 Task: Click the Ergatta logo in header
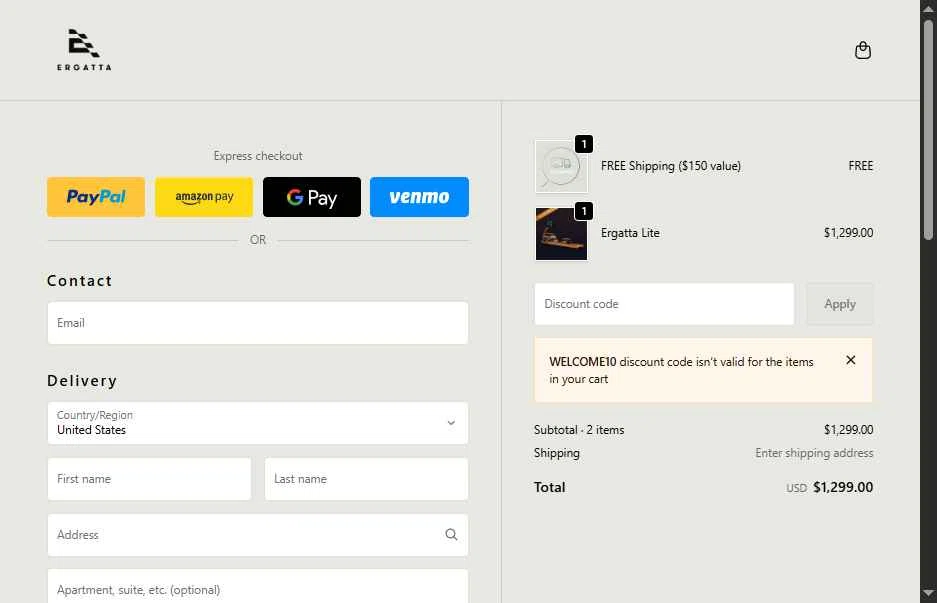(84, 50)
